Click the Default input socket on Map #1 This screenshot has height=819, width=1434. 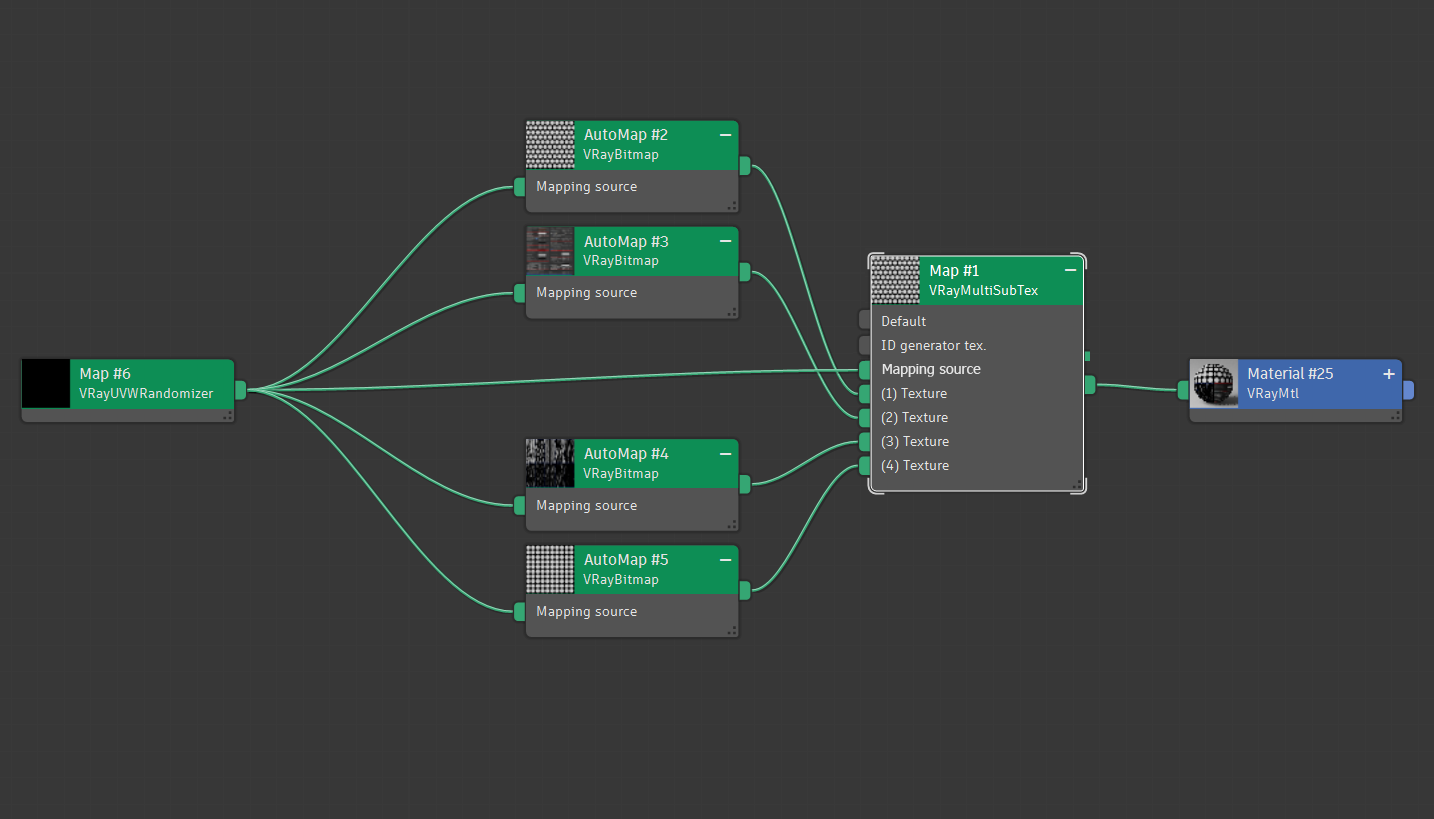point(865,320)
